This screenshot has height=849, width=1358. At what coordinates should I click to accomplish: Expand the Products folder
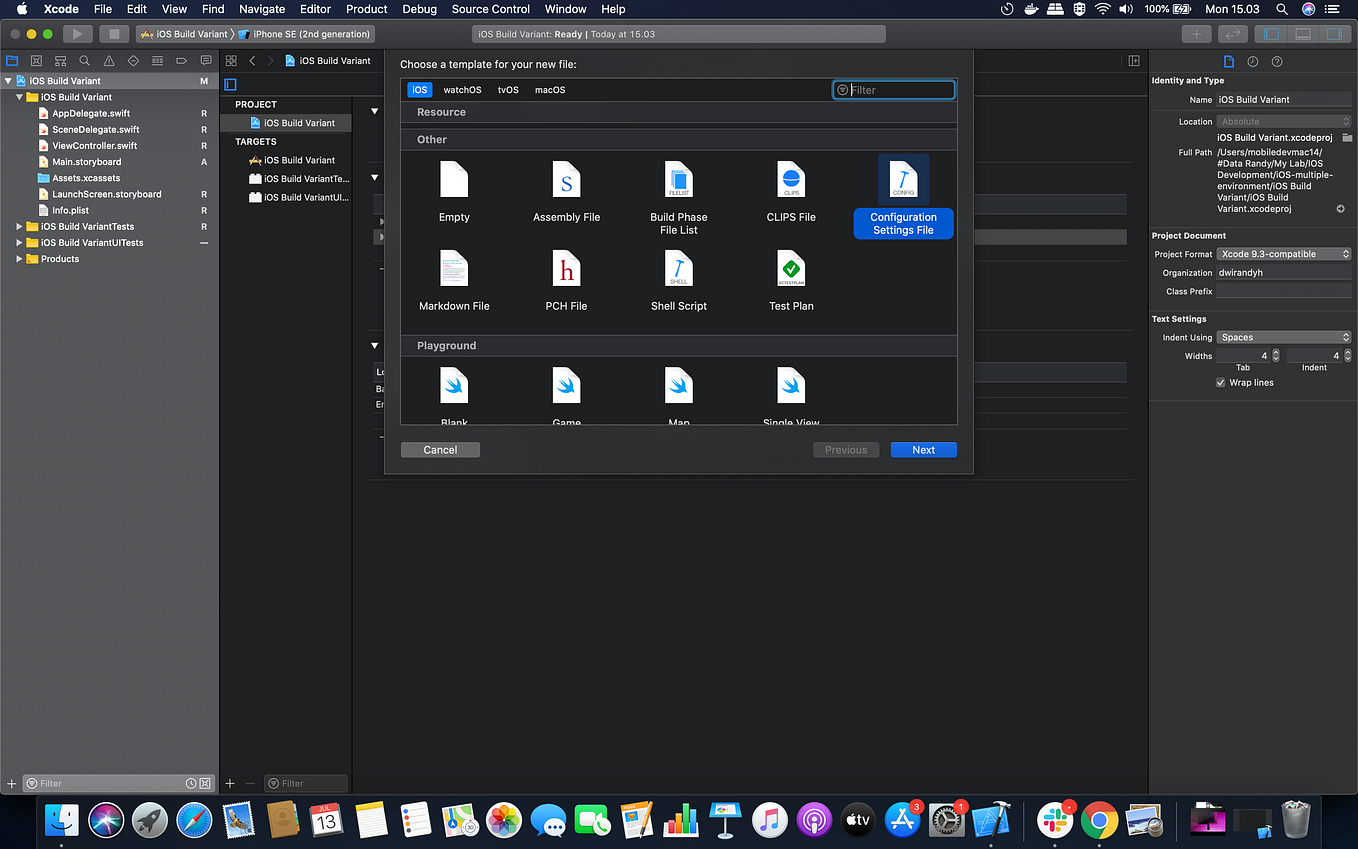pos(19,259)
